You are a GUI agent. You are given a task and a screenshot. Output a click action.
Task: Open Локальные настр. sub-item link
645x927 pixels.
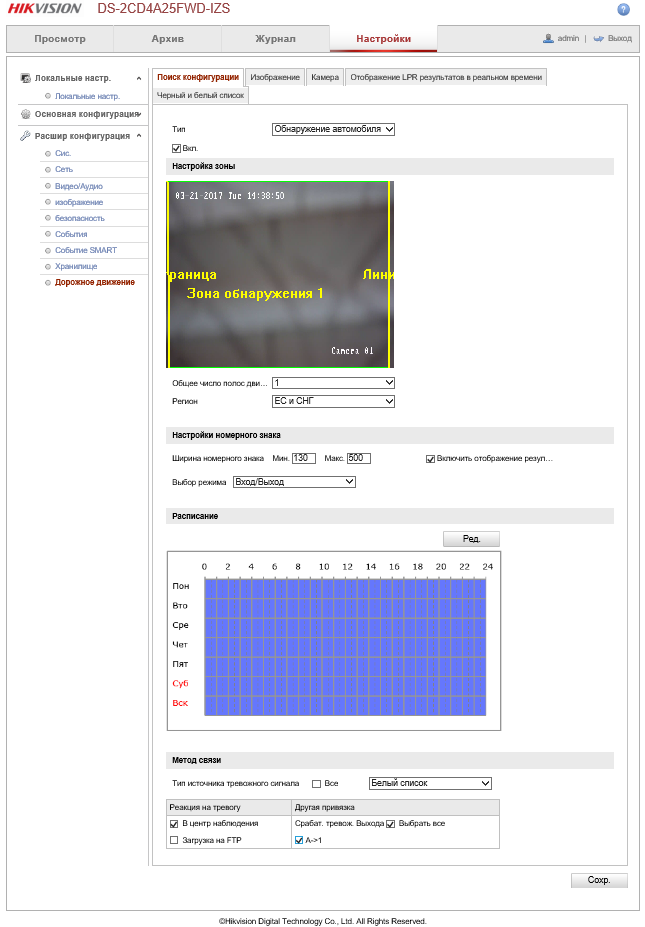pos(87,96)
